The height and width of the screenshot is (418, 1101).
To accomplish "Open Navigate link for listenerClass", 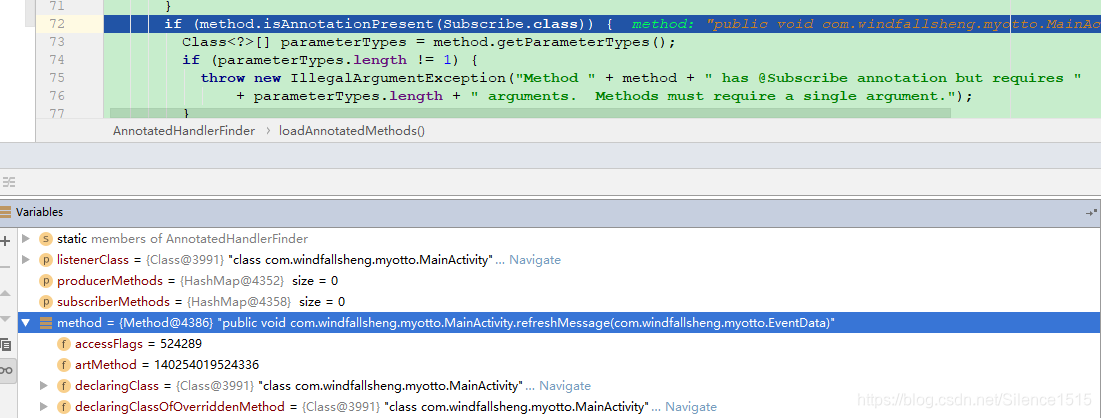I will [535, 260].
